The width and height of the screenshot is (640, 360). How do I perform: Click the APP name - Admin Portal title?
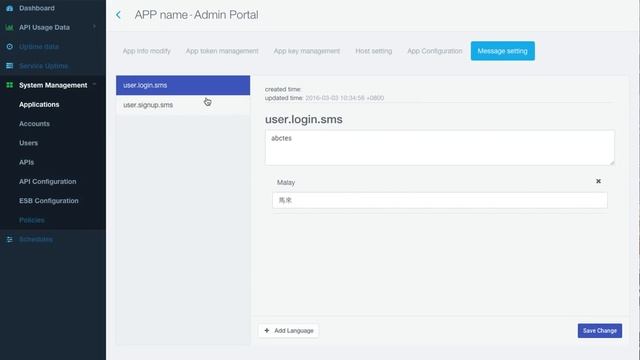(x=196, y=15)
